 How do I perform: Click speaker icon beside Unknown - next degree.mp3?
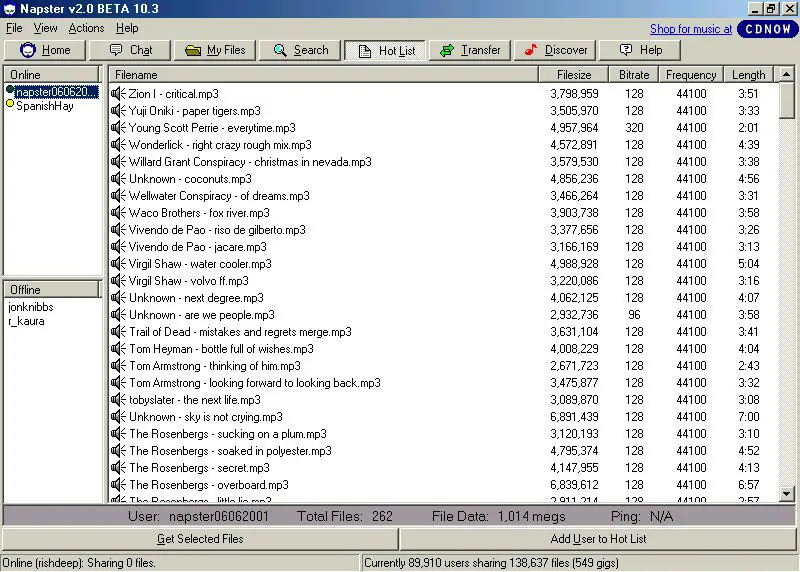pyautogui.click(x=118, y=297)
